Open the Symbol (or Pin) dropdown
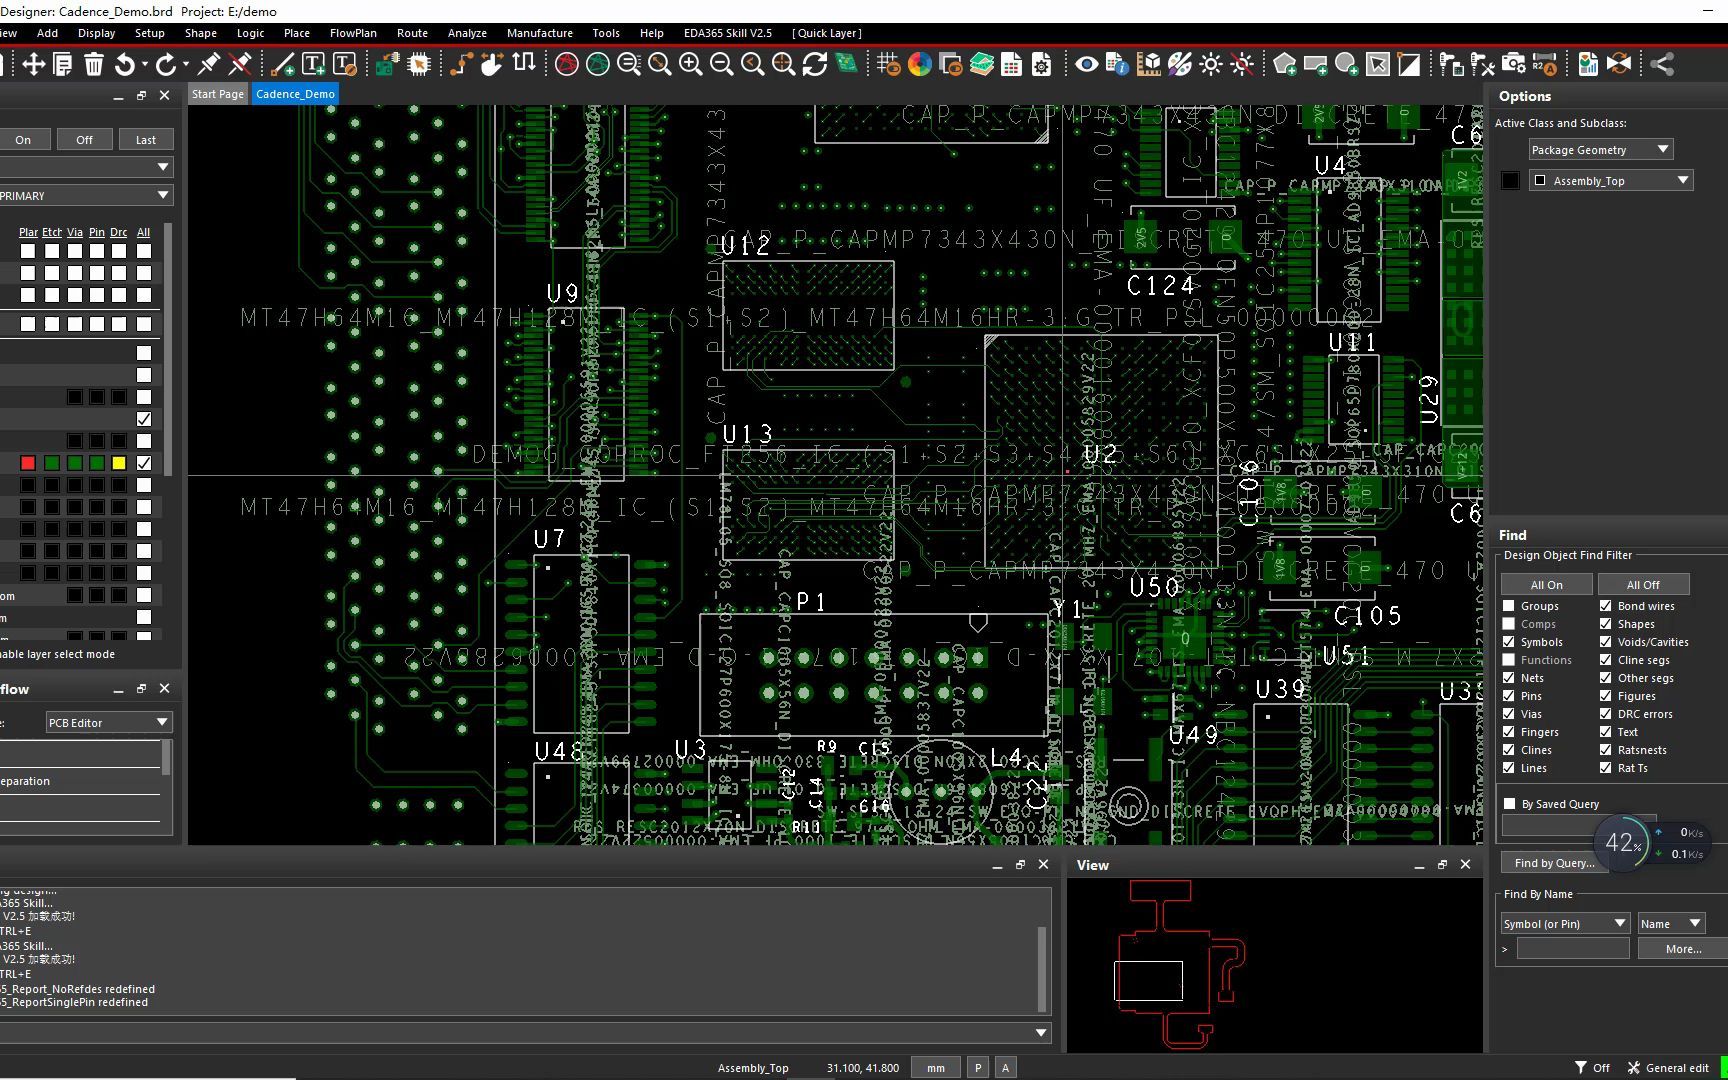 click(x=1565, y=923)
